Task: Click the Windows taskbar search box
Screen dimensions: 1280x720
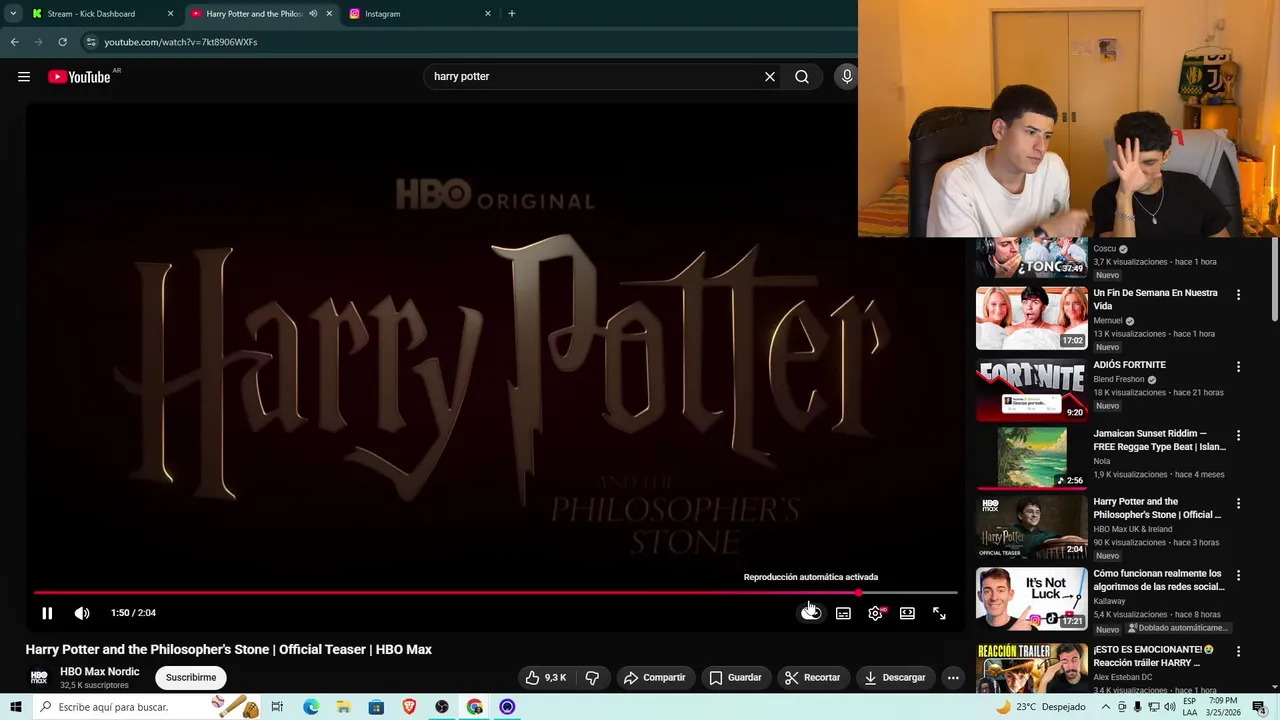Action: [145, 707]
